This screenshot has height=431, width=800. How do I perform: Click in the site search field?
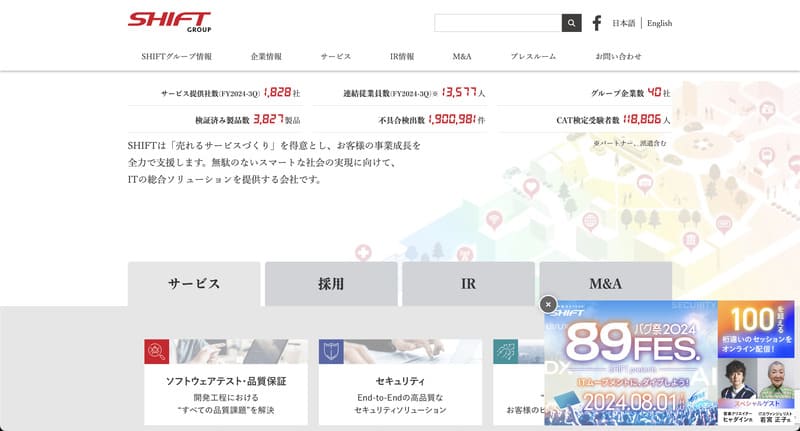(498, 23)
